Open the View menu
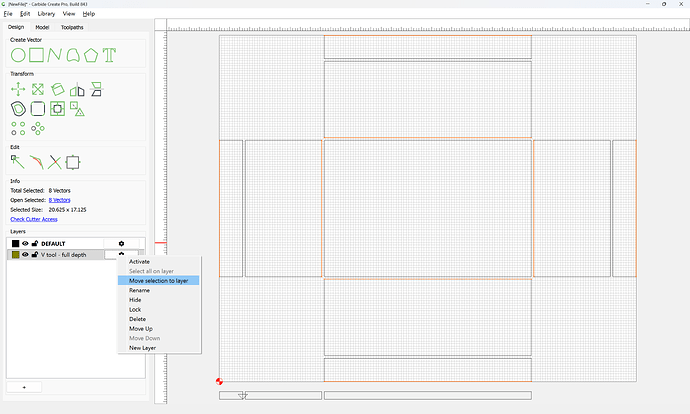 [69, 14]
